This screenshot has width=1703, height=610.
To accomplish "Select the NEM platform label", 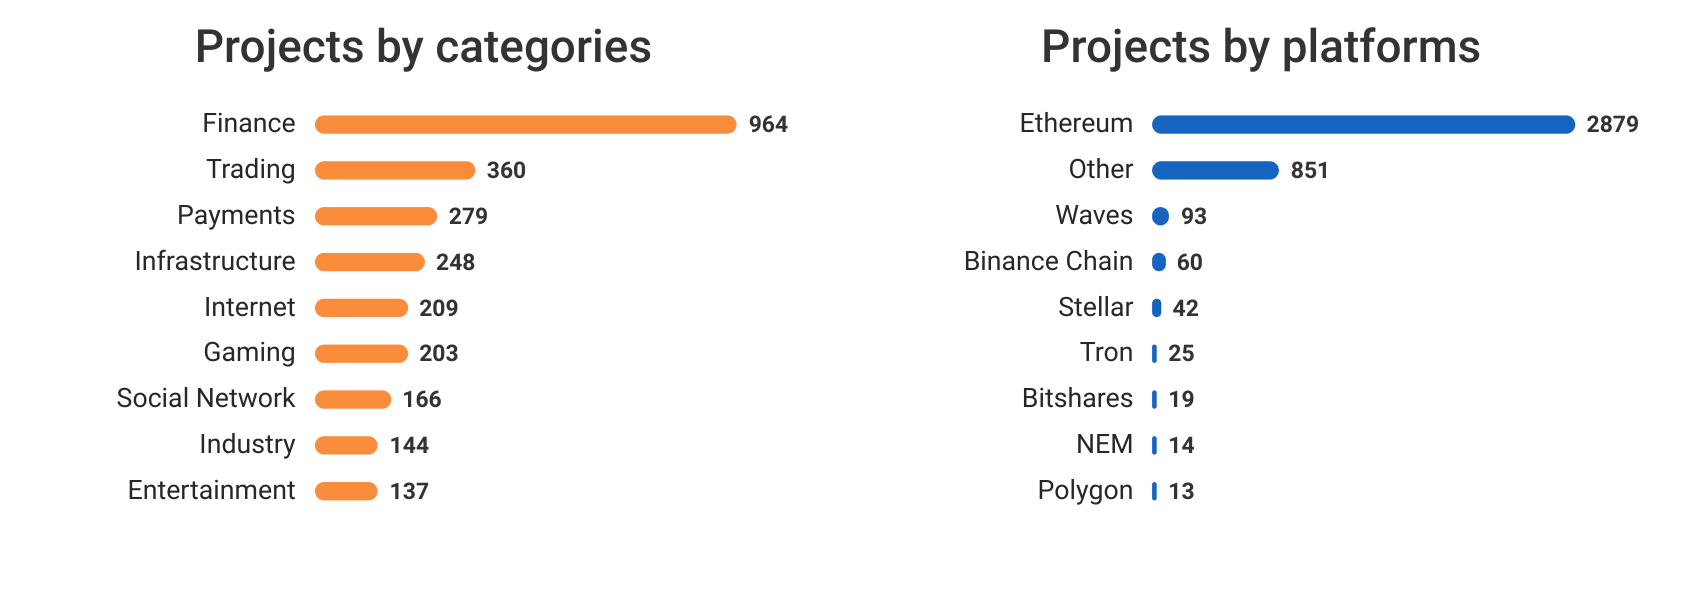I will [1104, 444].
